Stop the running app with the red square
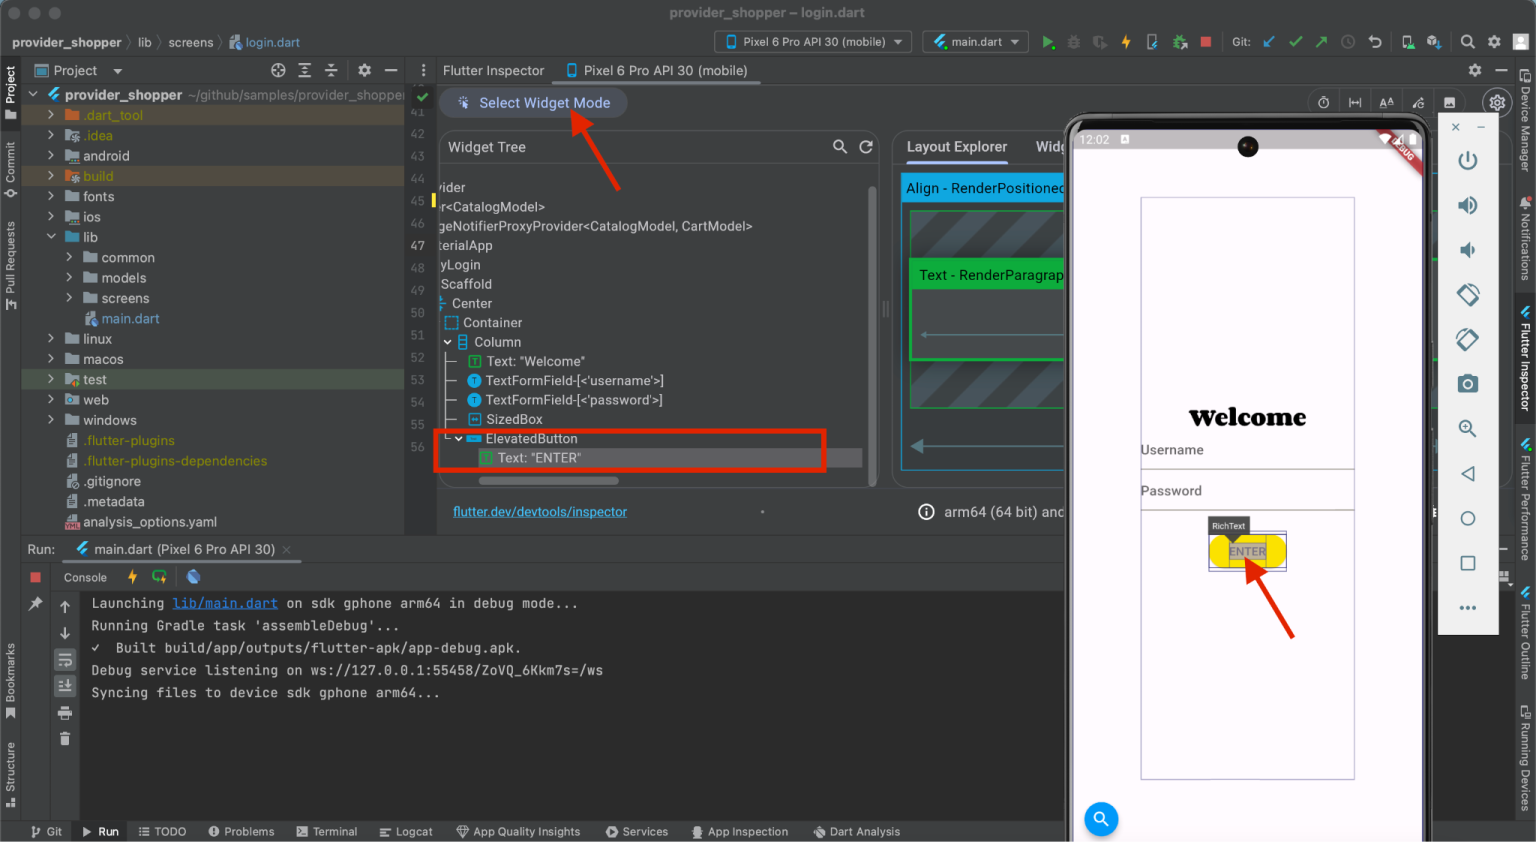 [1206, 42]
